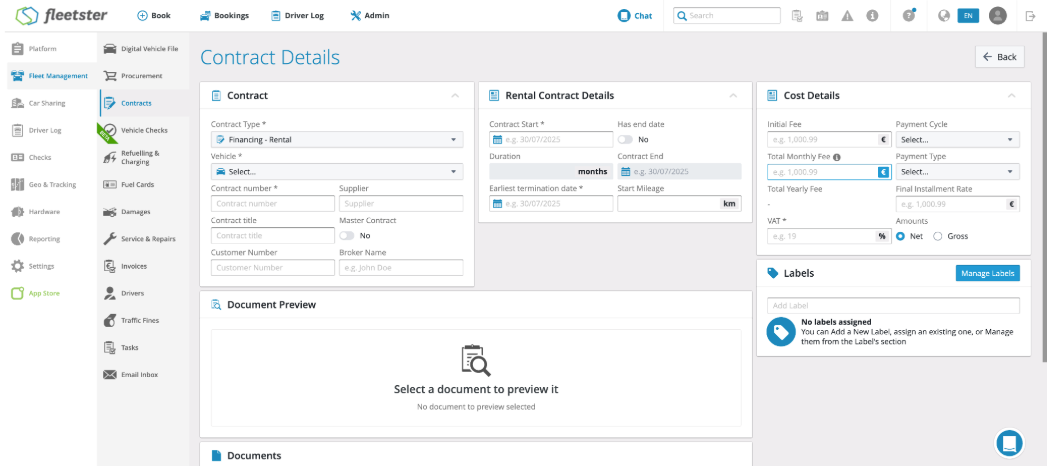Open the Payment Type dropdown
The height and width of the screenshot is (466, 1051).
coord(958,172)
